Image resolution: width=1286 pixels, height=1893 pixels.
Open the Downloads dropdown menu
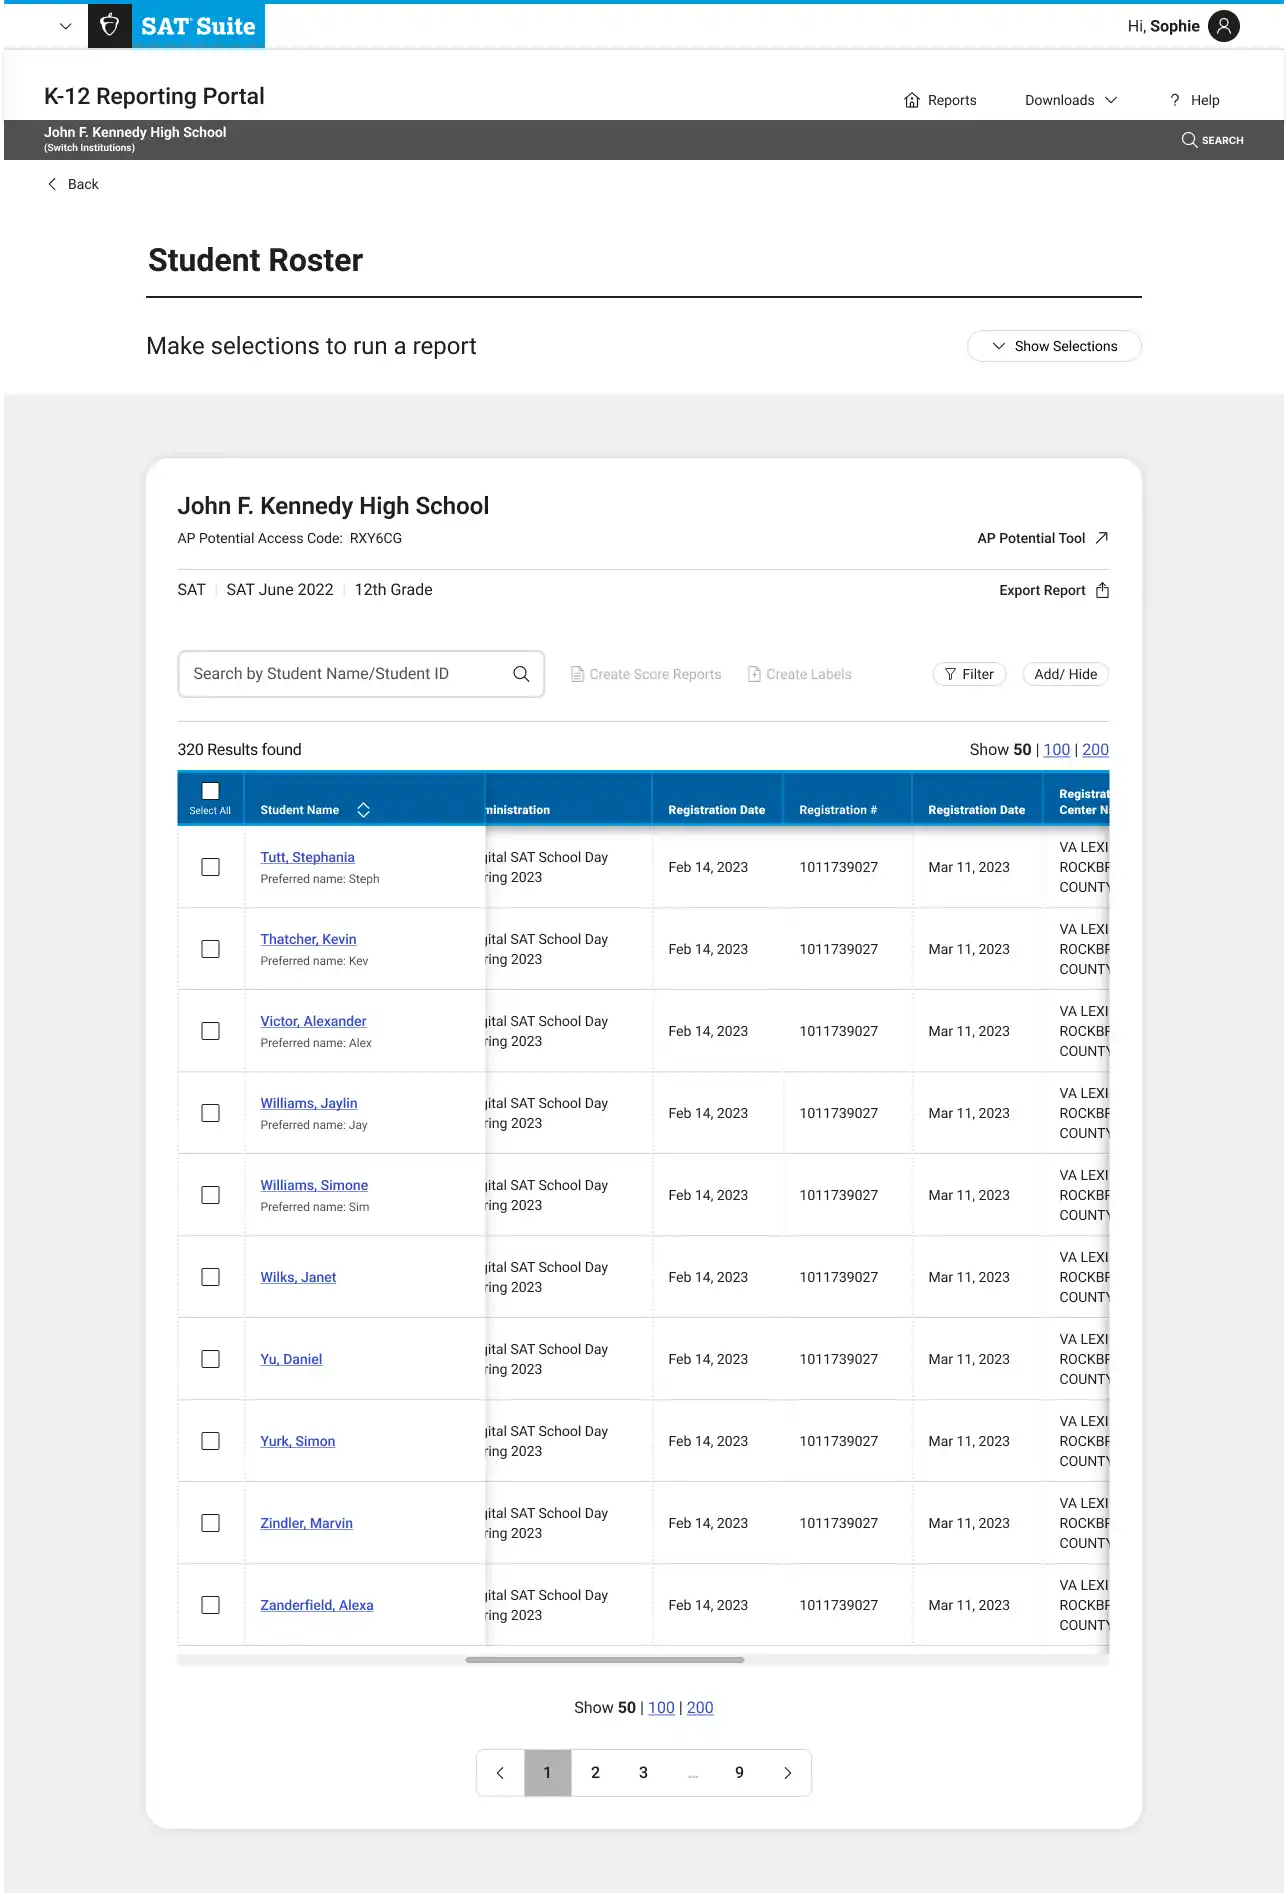click(1071, 100)
